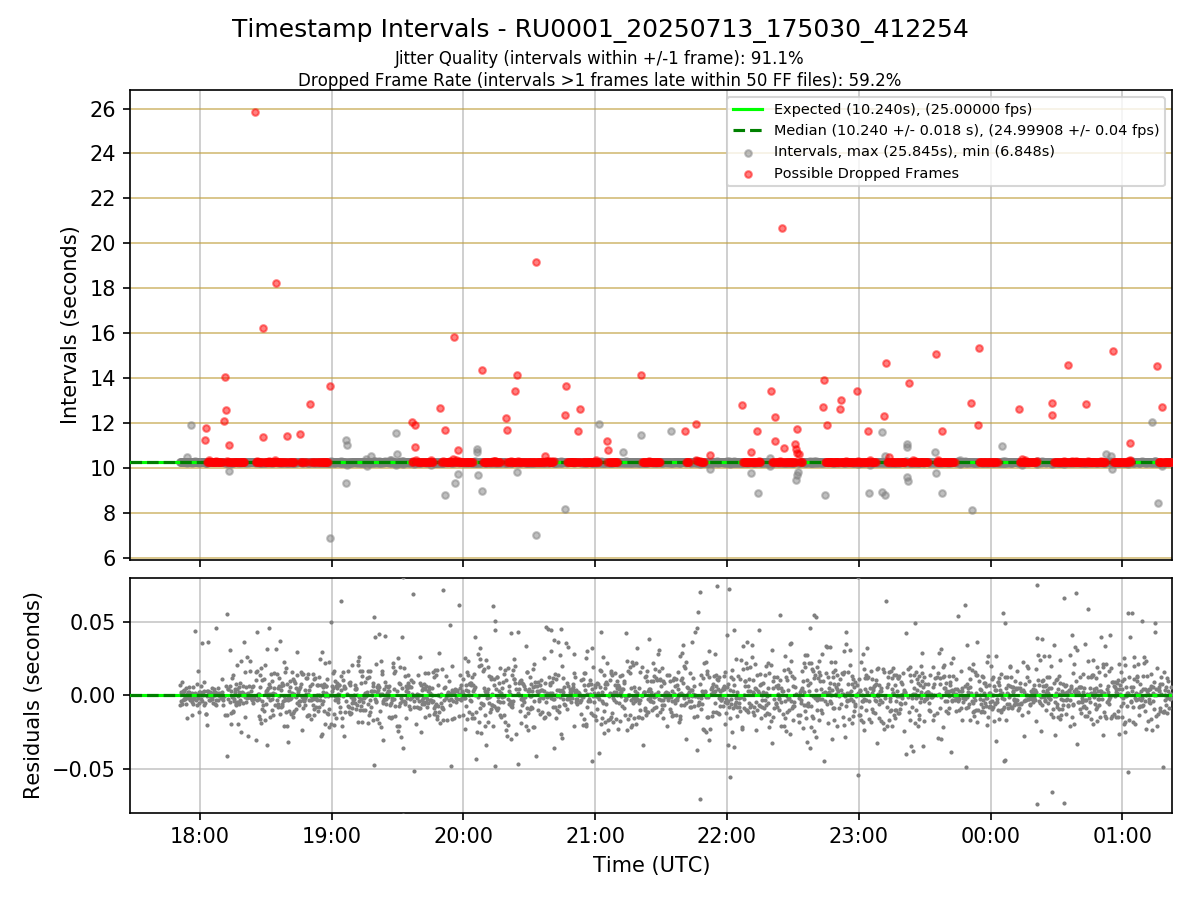Click the 'Intervals (seconds)' y-axis label

click(x=69, y=325)
